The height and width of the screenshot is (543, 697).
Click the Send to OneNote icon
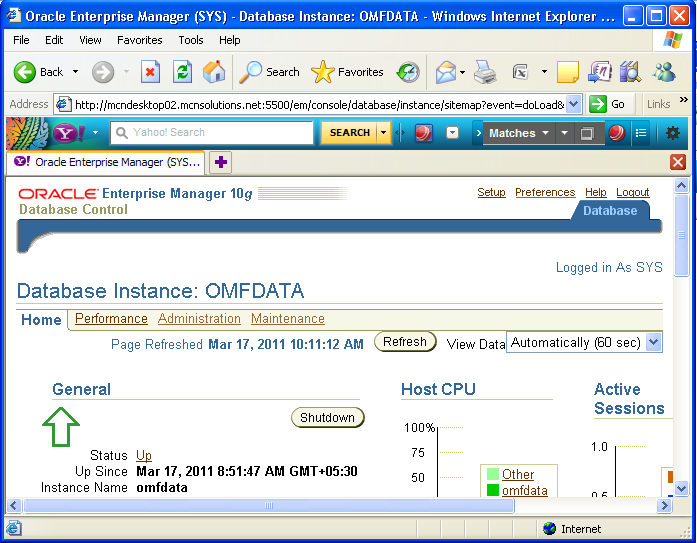click(599, 72)
